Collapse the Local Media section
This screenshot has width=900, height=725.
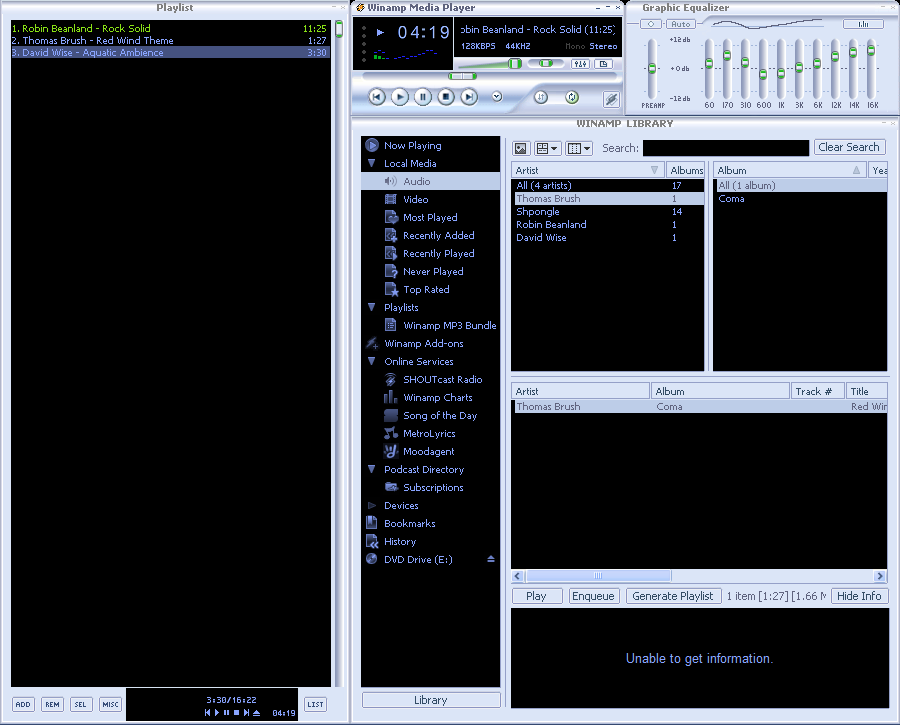[x=372, y=163]
